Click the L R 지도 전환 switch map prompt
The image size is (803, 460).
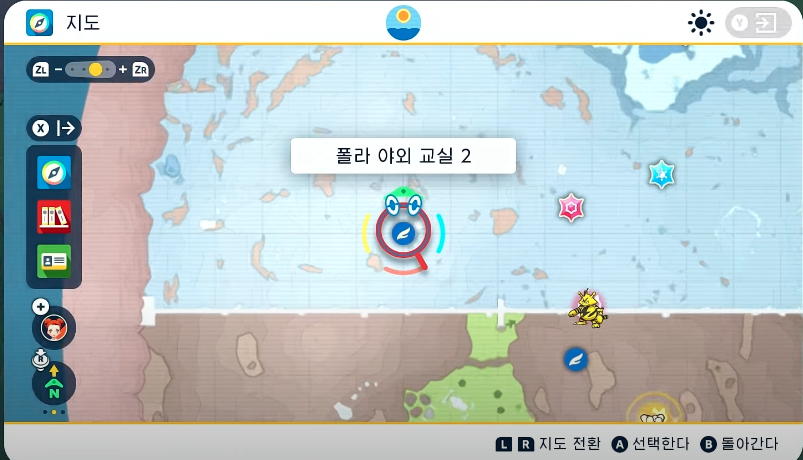[x=548, y=444]
